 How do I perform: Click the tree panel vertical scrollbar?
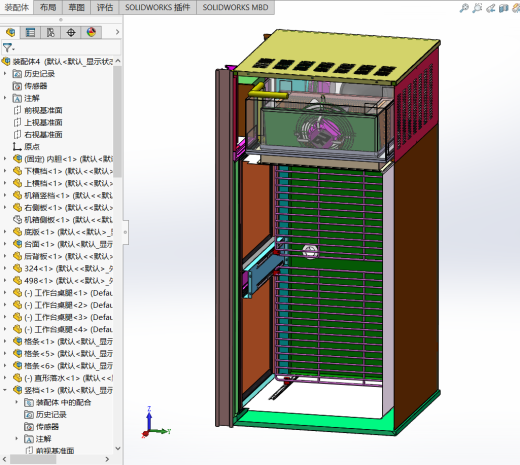(x=117, y=122)
